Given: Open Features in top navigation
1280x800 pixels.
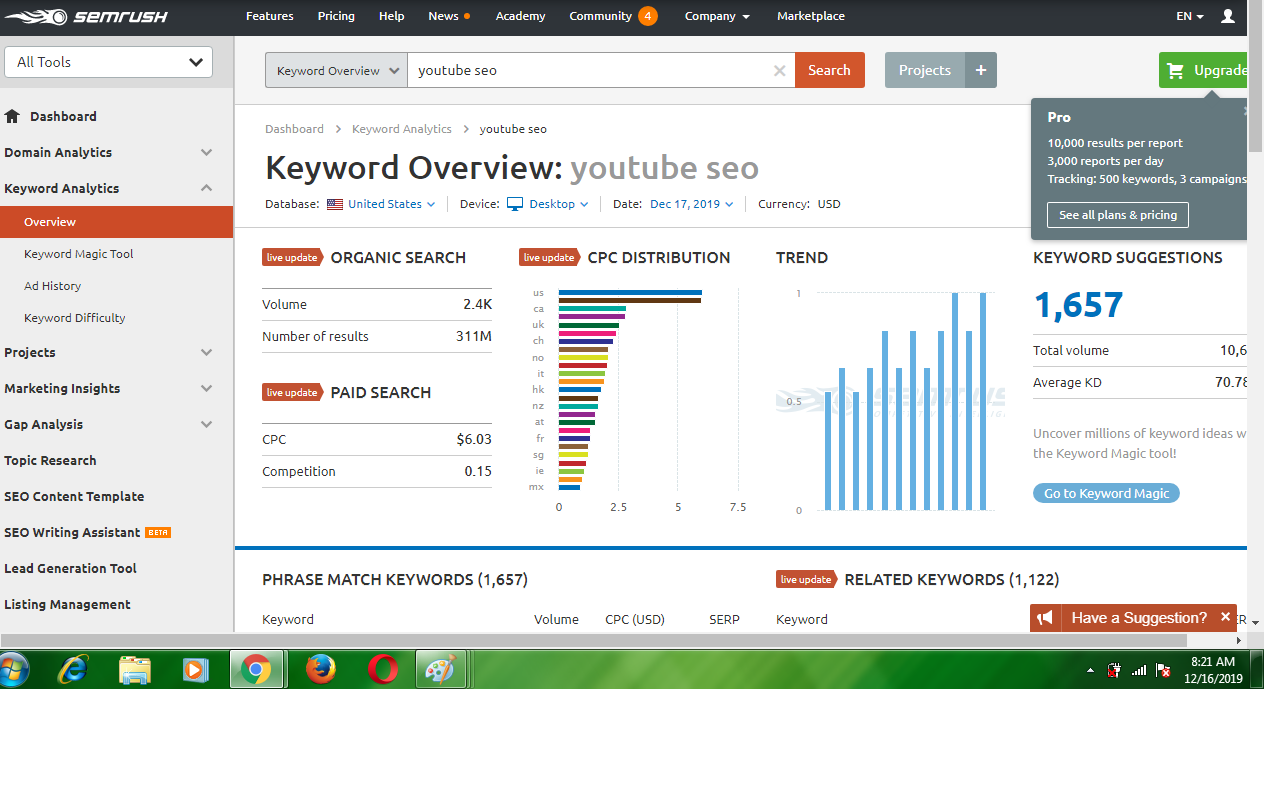Looking at the screenshot, I should (x=270, y=16).
